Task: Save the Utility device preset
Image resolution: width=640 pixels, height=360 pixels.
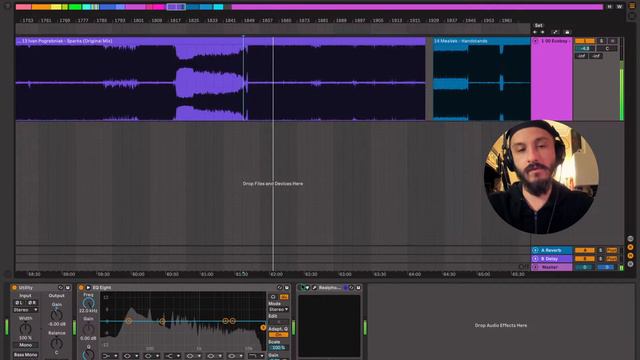Action: pos(68,288)
